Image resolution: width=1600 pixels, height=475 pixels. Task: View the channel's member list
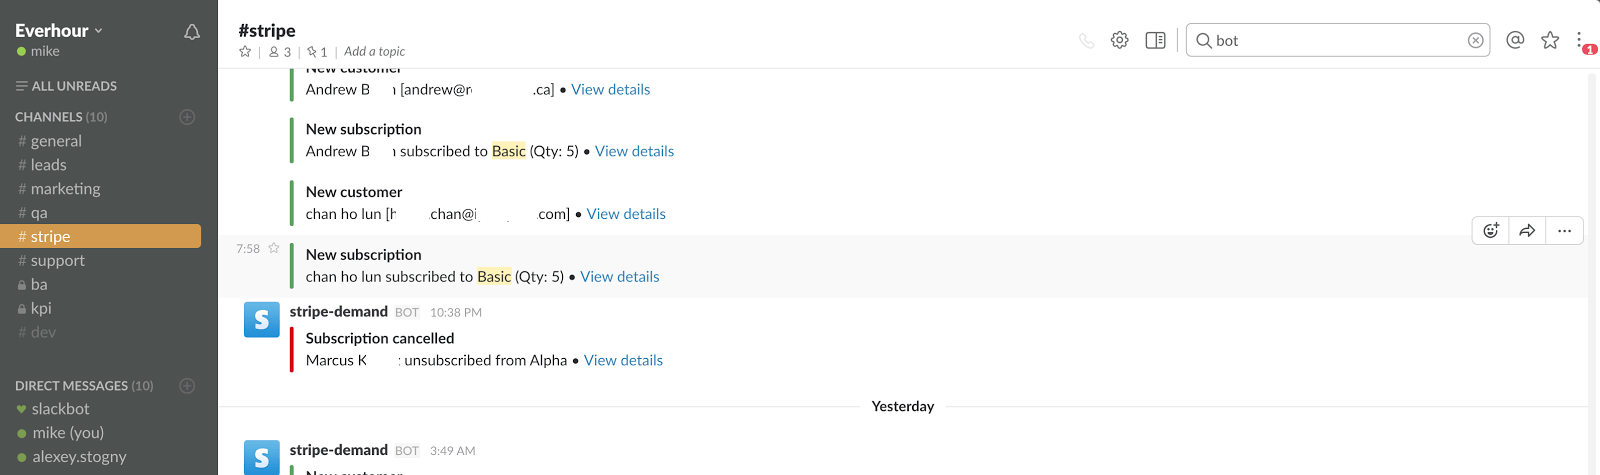[280, 52]
